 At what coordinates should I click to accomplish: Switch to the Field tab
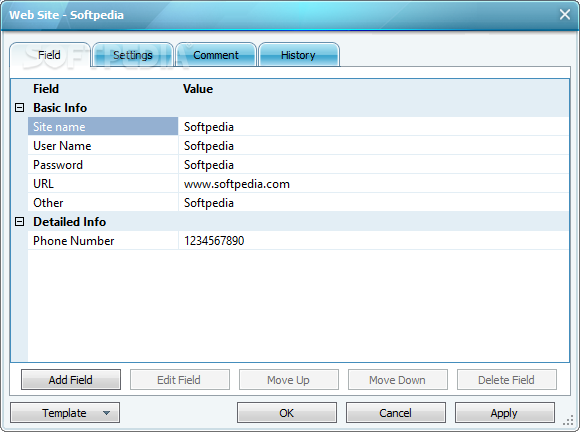pos(50,55)
